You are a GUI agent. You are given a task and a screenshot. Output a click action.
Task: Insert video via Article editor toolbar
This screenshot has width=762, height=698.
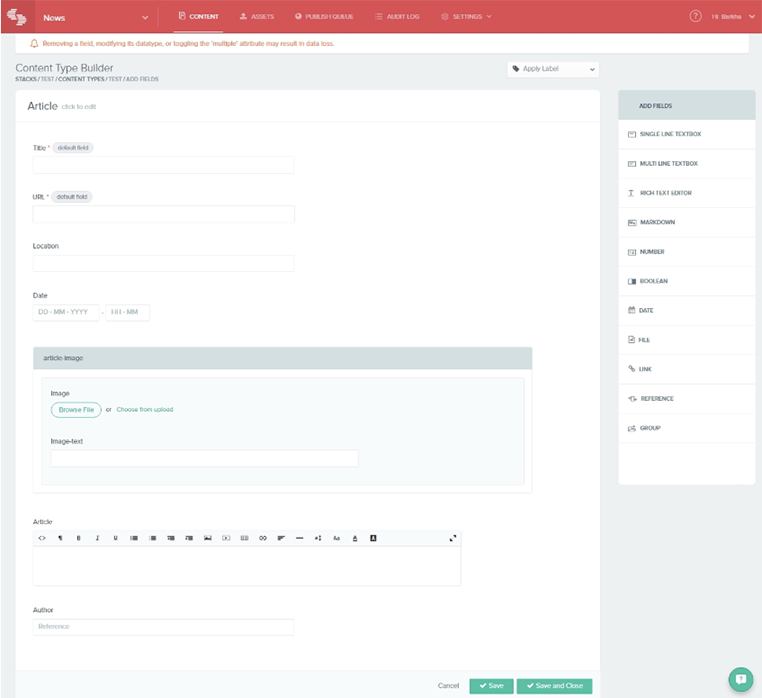pos(226,538)
